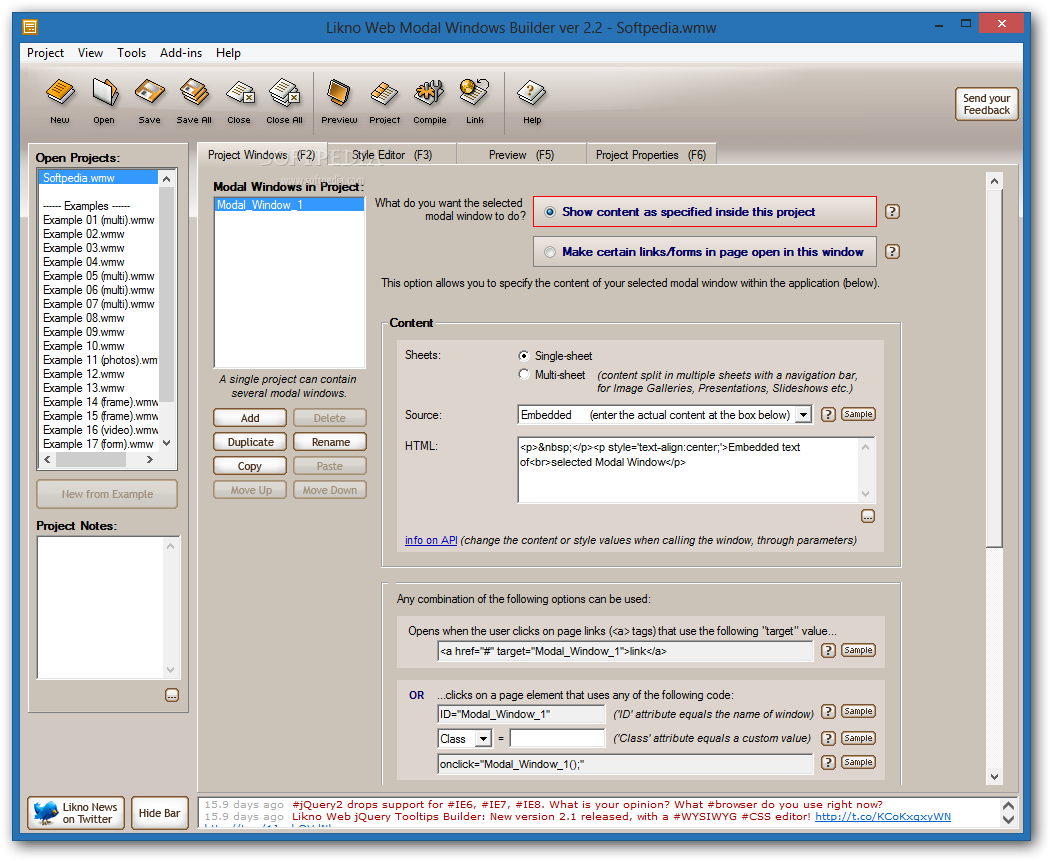1051x861 pixels.
Task: Click Sample button for target link field
Action: 859,651
